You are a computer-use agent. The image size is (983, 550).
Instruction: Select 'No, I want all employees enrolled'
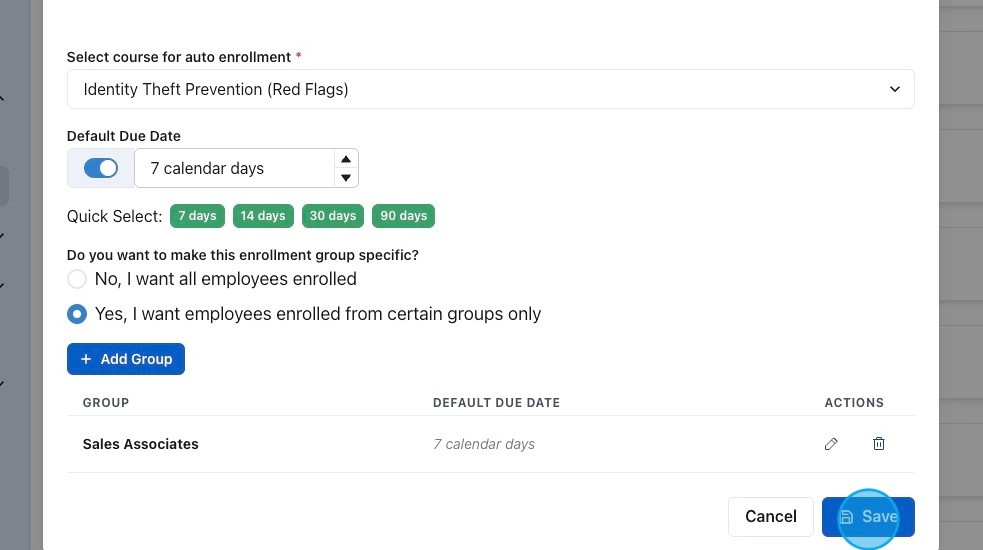click(x=77, y=279)
